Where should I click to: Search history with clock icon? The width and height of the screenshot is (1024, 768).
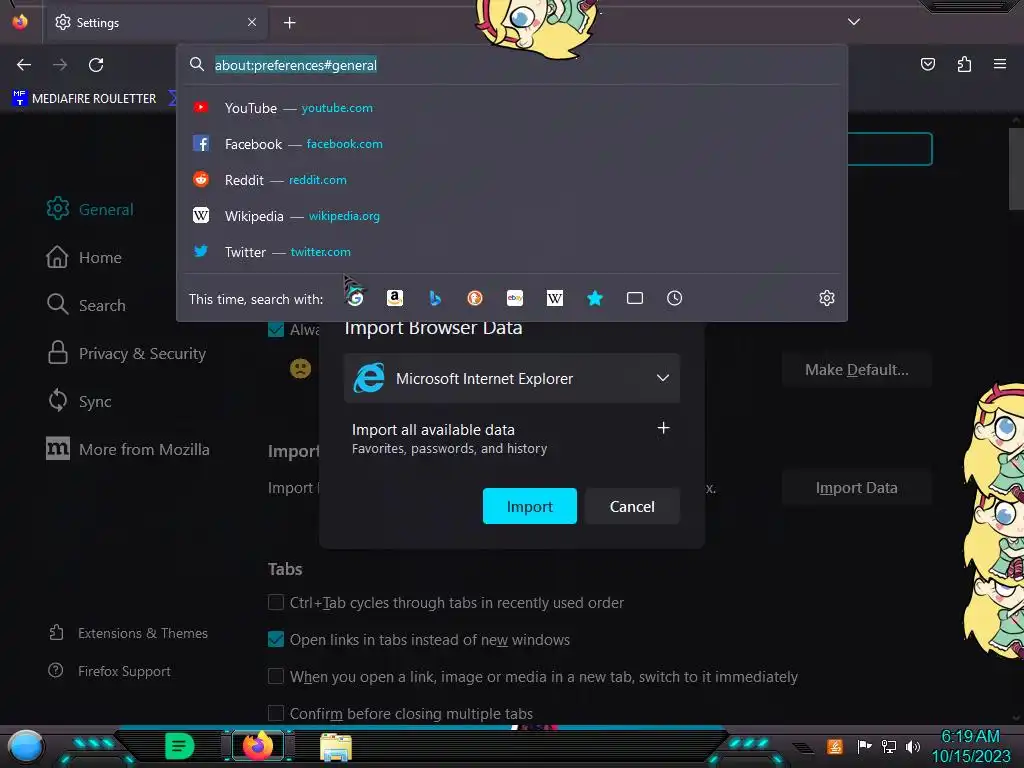click(x=675, y=298)
